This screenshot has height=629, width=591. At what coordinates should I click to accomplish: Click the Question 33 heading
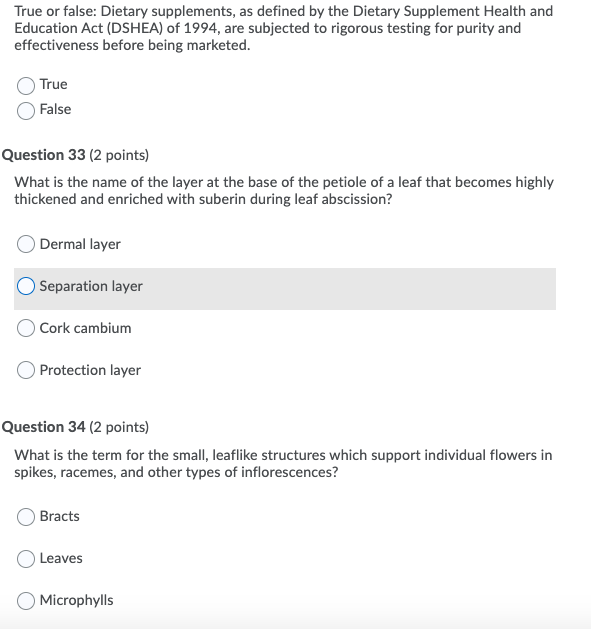tap(75, 155)
